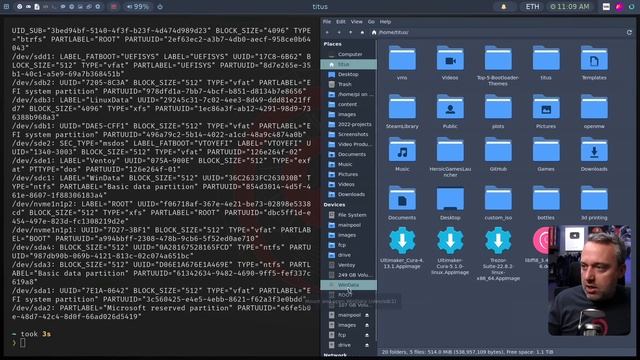
Task: Click the ETH network indicator
Action: [532, 7]
